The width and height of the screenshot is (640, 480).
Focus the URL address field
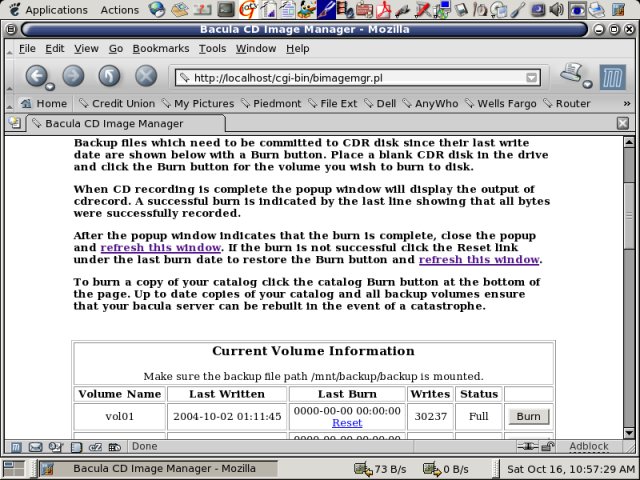coord(358,78)
